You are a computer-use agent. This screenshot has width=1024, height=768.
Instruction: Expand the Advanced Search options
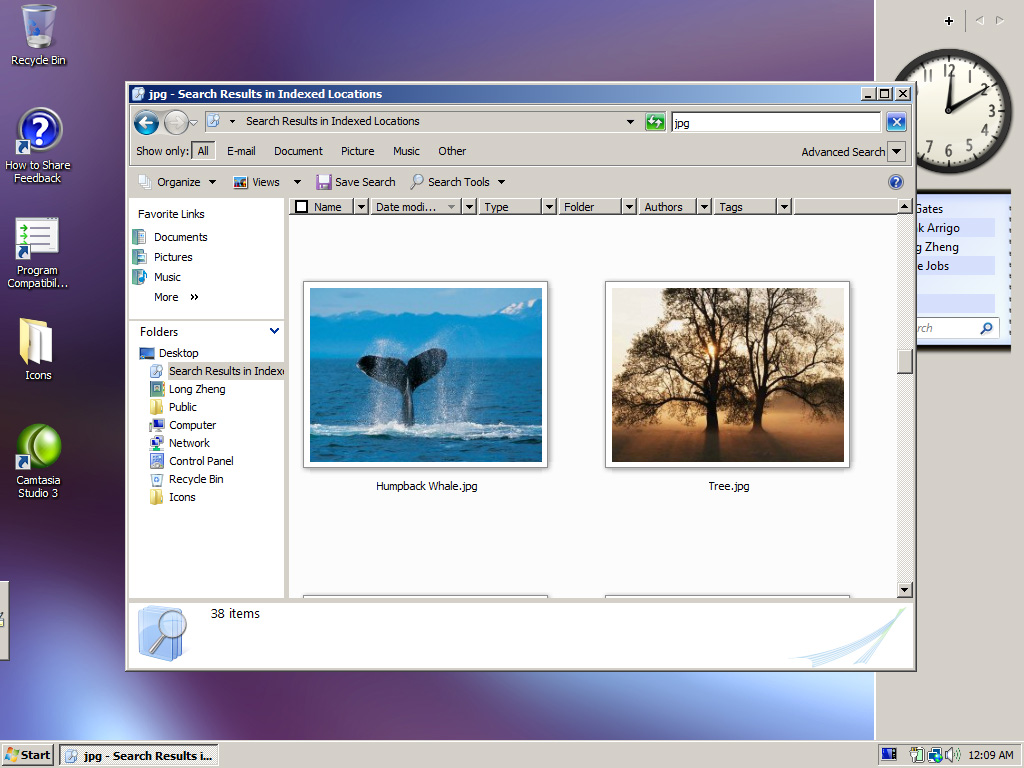pyautogui.click(x=843, y=151)
